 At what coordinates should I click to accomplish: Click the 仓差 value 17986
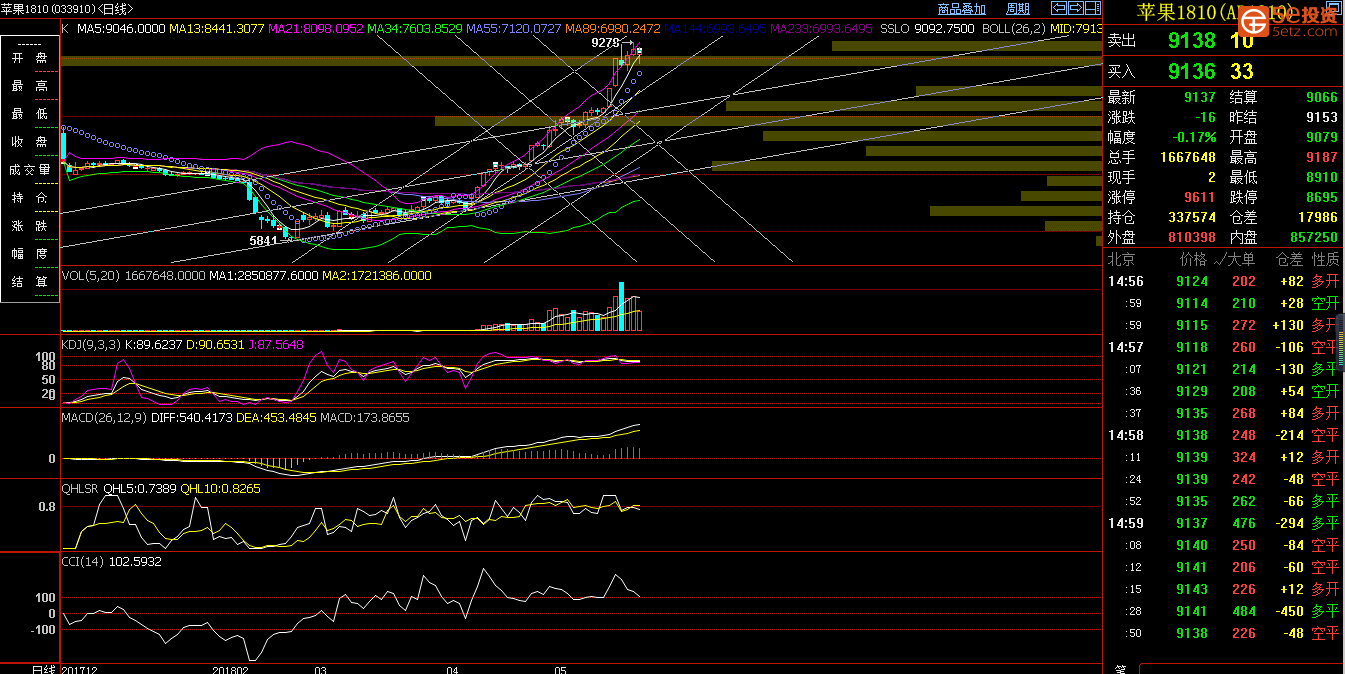coord(1317,217)
